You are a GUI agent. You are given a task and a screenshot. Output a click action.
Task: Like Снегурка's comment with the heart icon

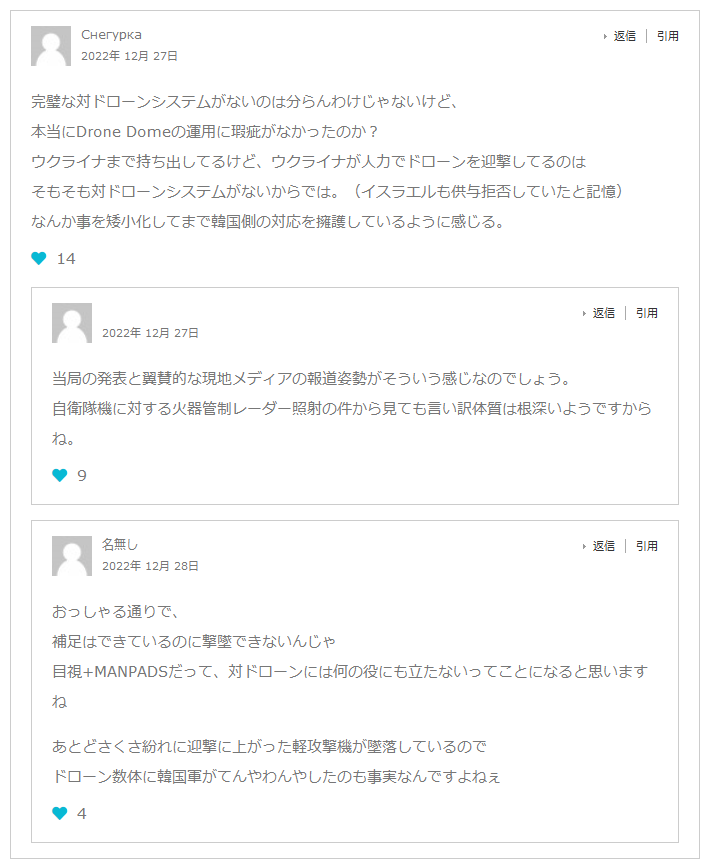(x=39, y=259)
